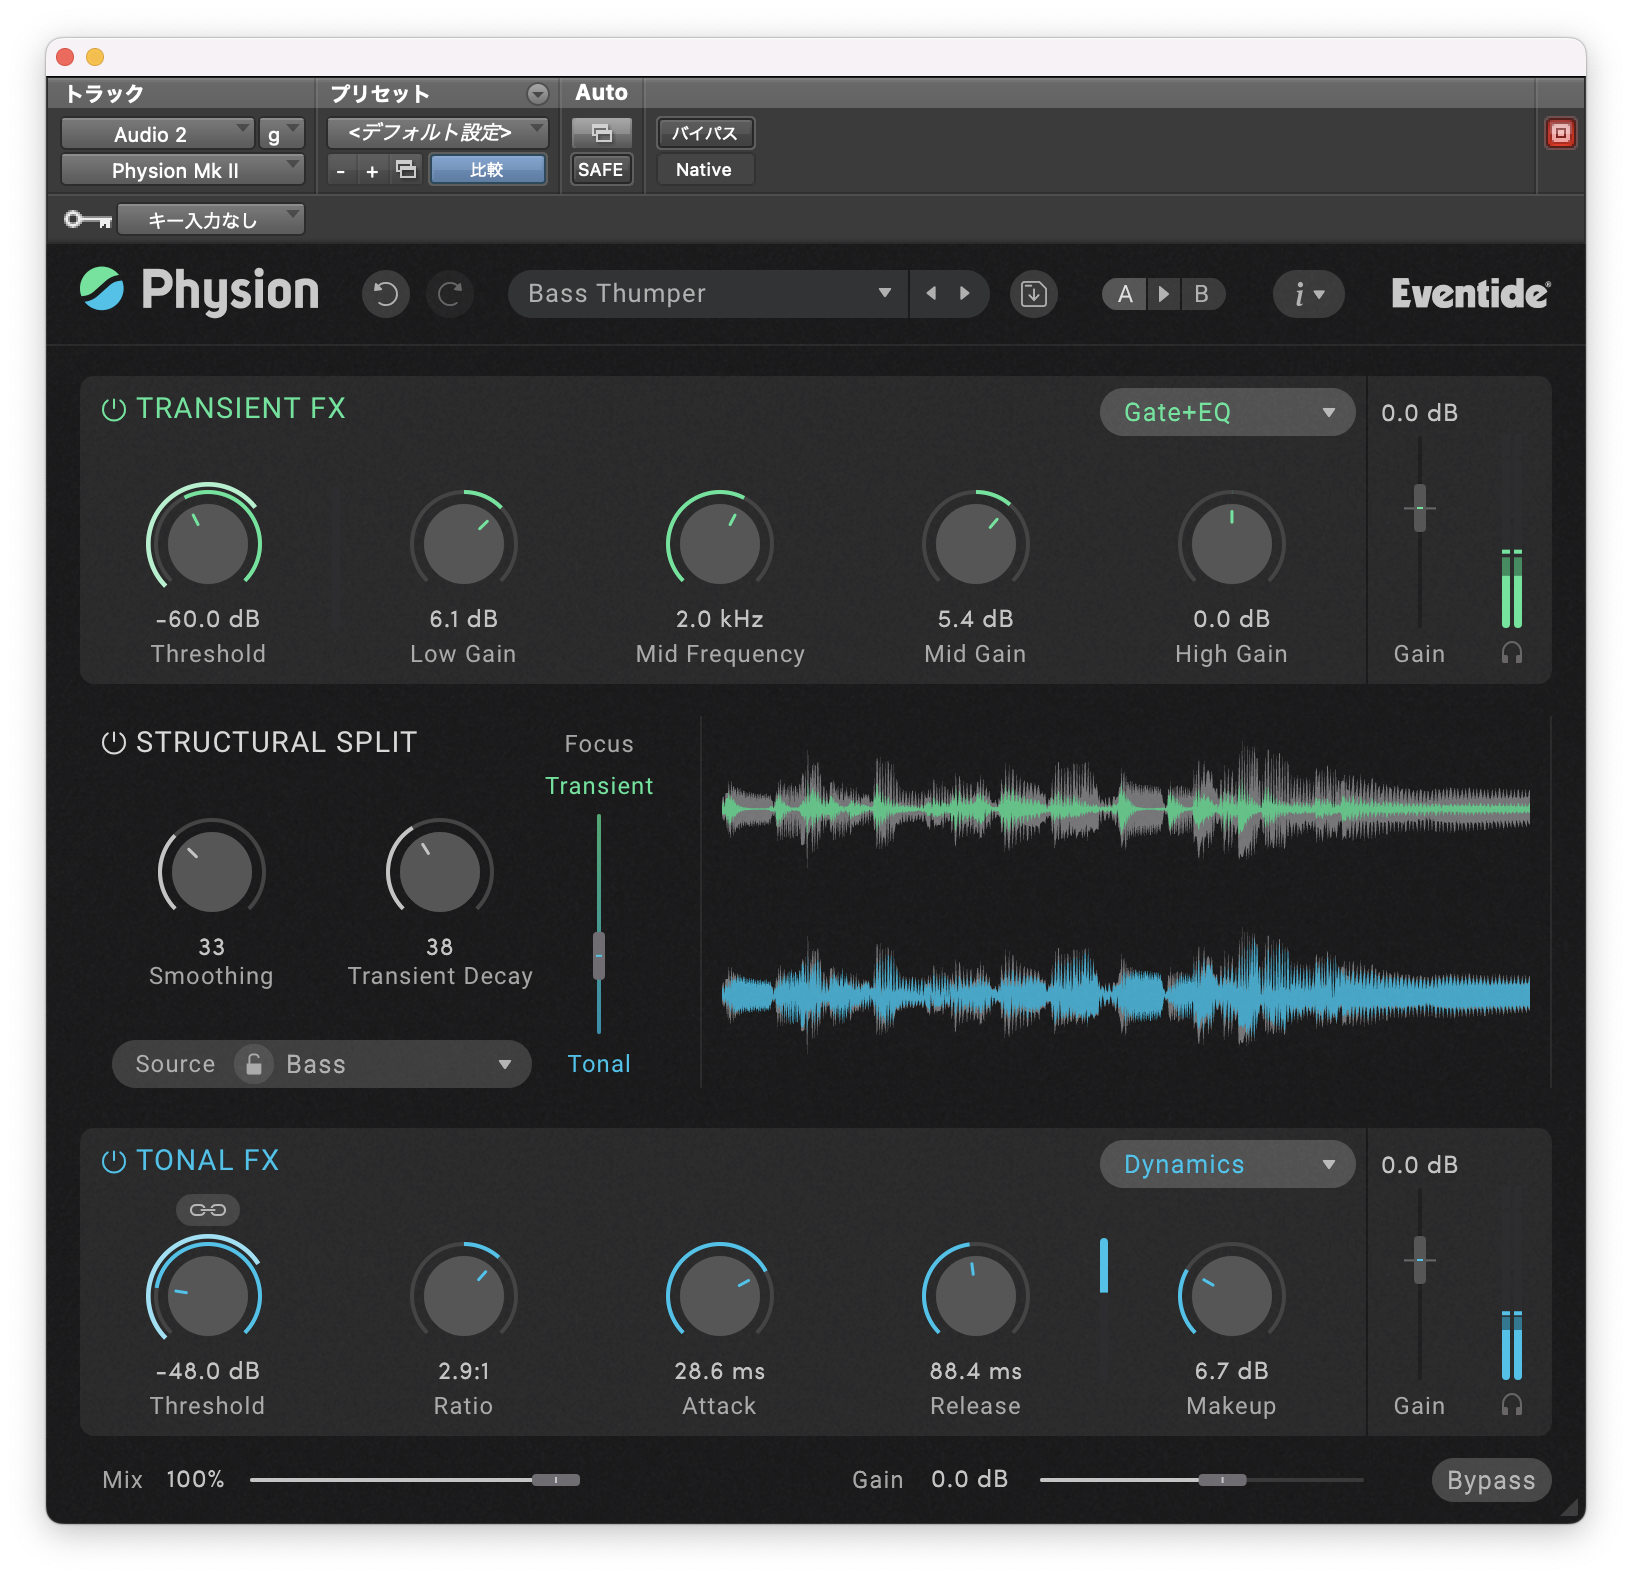The image size is (1632, 1578).
Task: Redo the change with the redo arrow
Action: (x=450, y=294)
